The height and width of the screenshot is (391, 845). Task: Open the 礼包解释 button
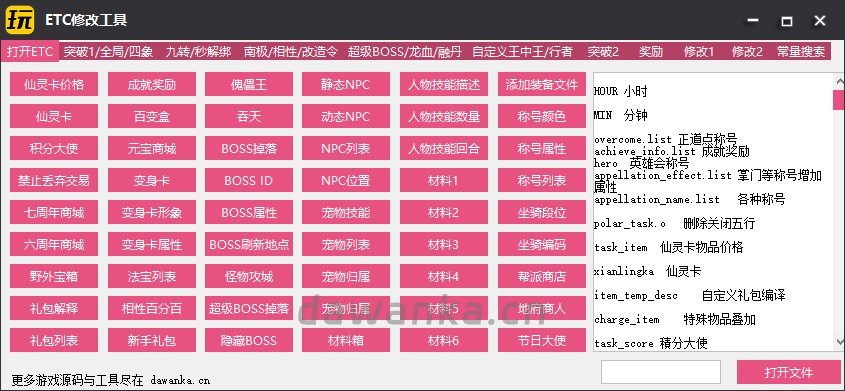coord(54,308)
